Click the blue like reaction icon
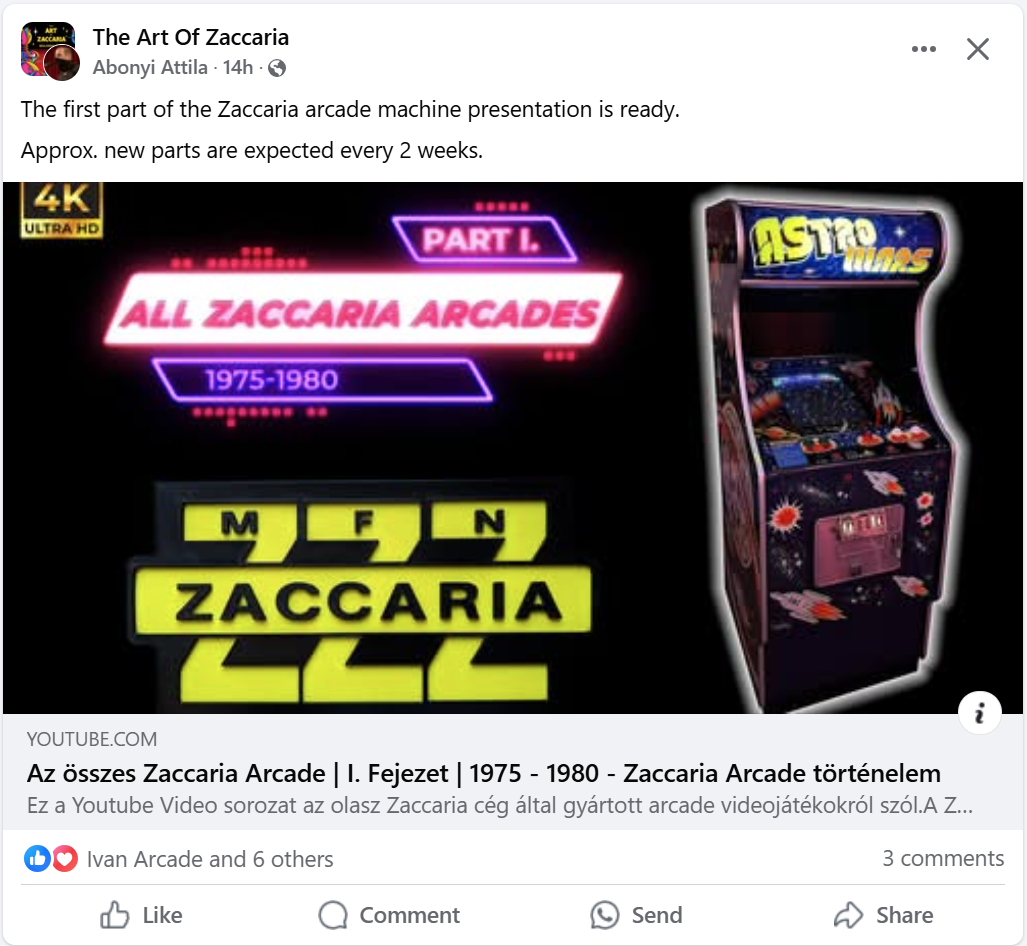 tap(37, 858)
